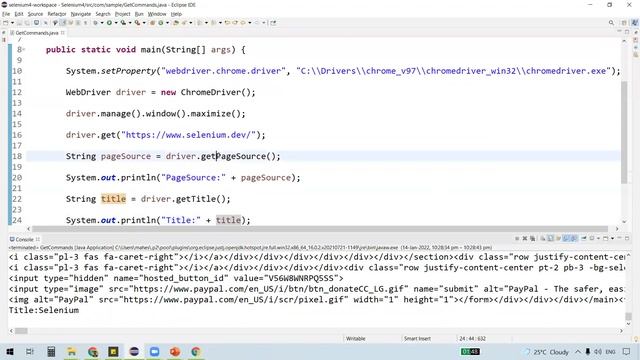Open the File menu
Image resolution: width=640 pixels, height=360 pixels.
click(6, 14)
